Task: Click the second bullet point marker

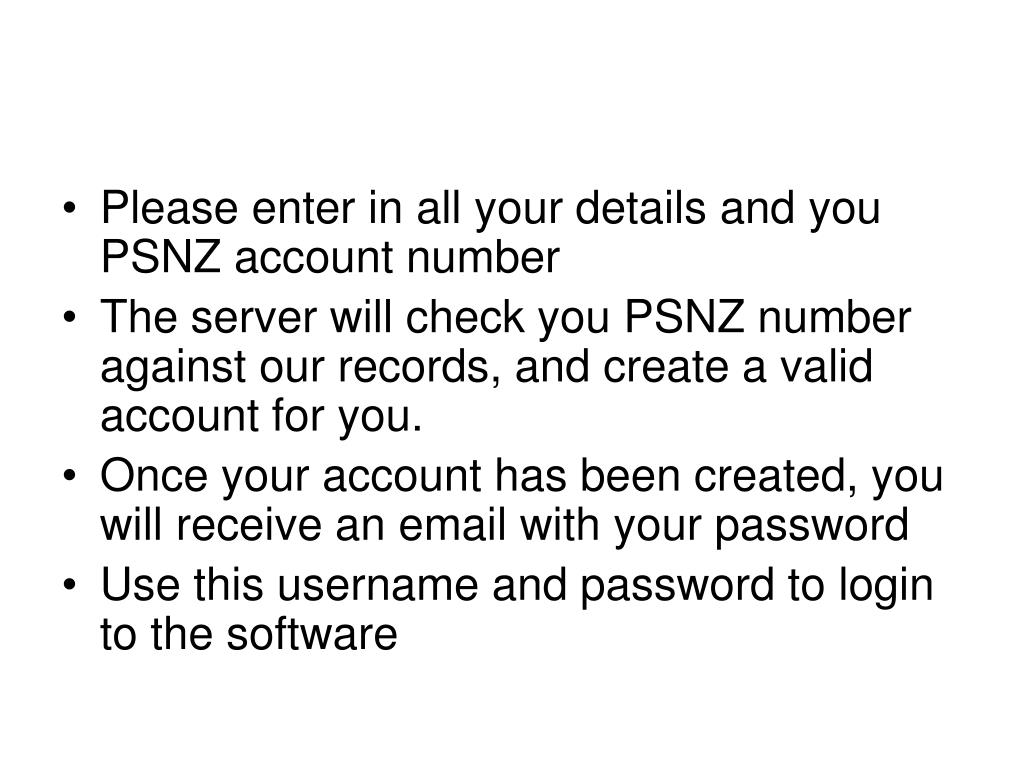Action: [x=70, y=319]
